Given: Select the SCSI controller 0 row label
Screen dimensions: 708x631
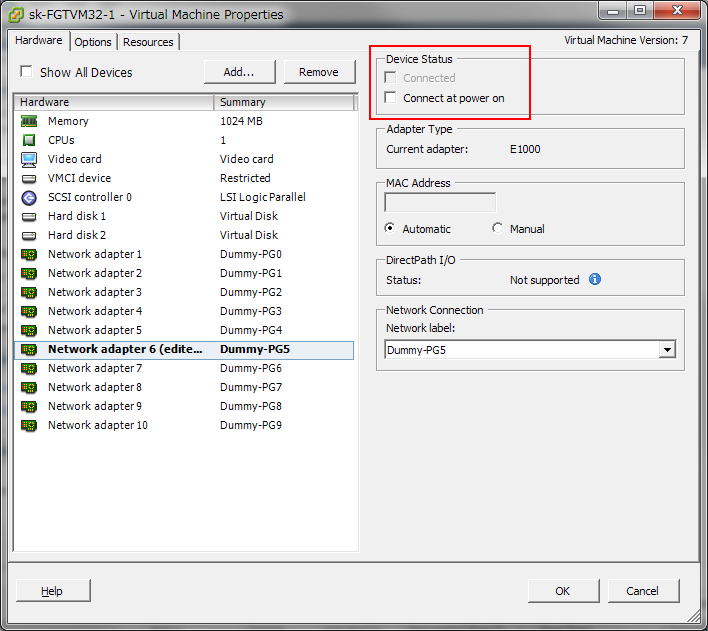Looking at the screenshot, I should coord(90,197).
